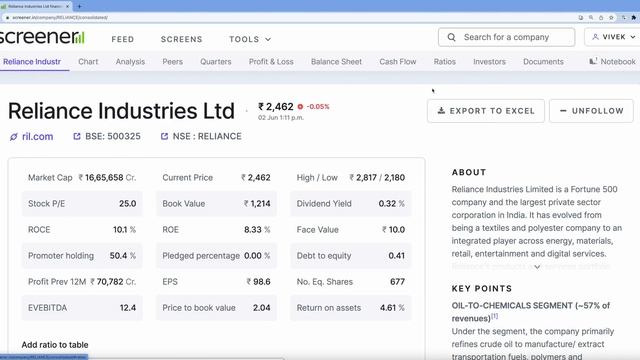This screenshot has height=360, width=640.
Task: Click the reference [1] footnote link
Action: [x=494, y=316]
